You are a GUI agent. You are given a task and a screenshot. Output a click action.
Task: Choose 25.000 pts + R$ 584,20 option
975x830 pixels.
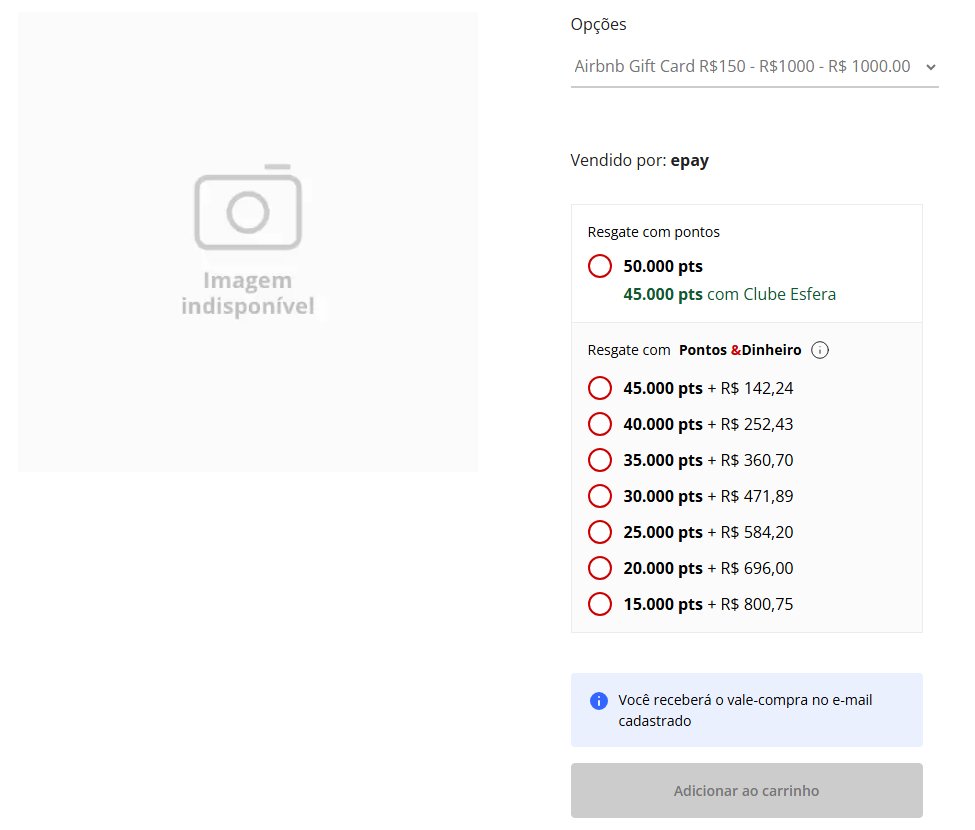(x=600, y=532)
